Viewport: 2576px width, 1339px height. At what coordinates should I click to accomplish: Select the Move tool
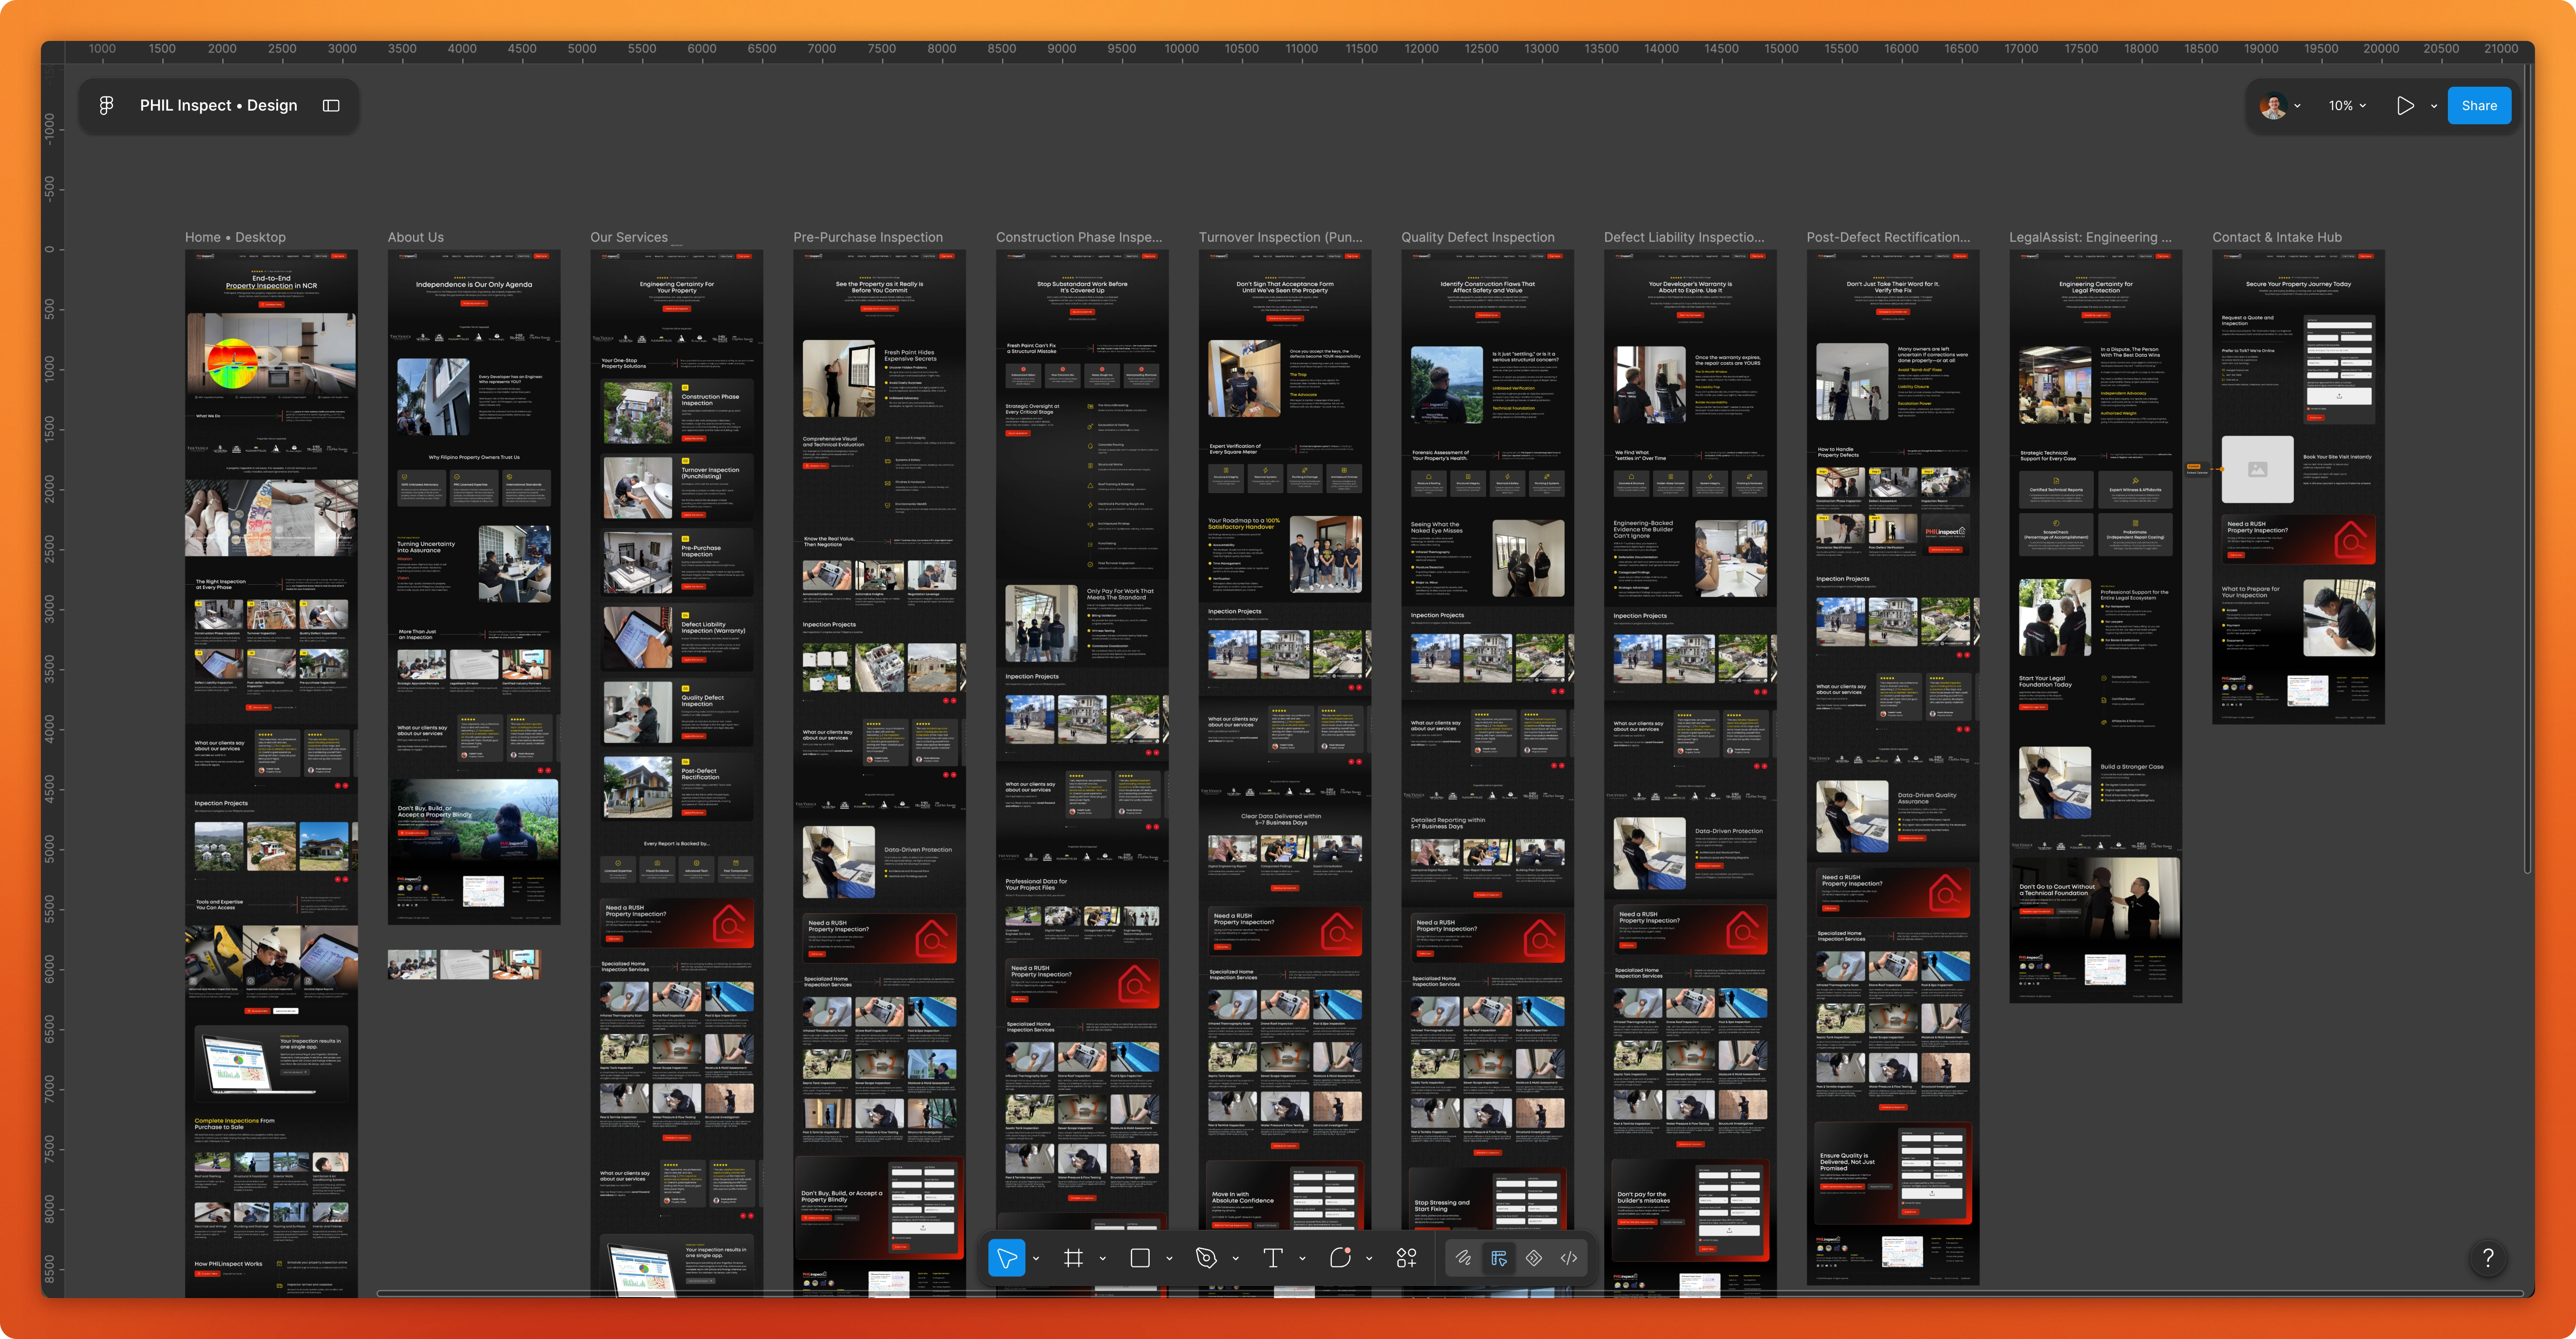[1006, 1258]
